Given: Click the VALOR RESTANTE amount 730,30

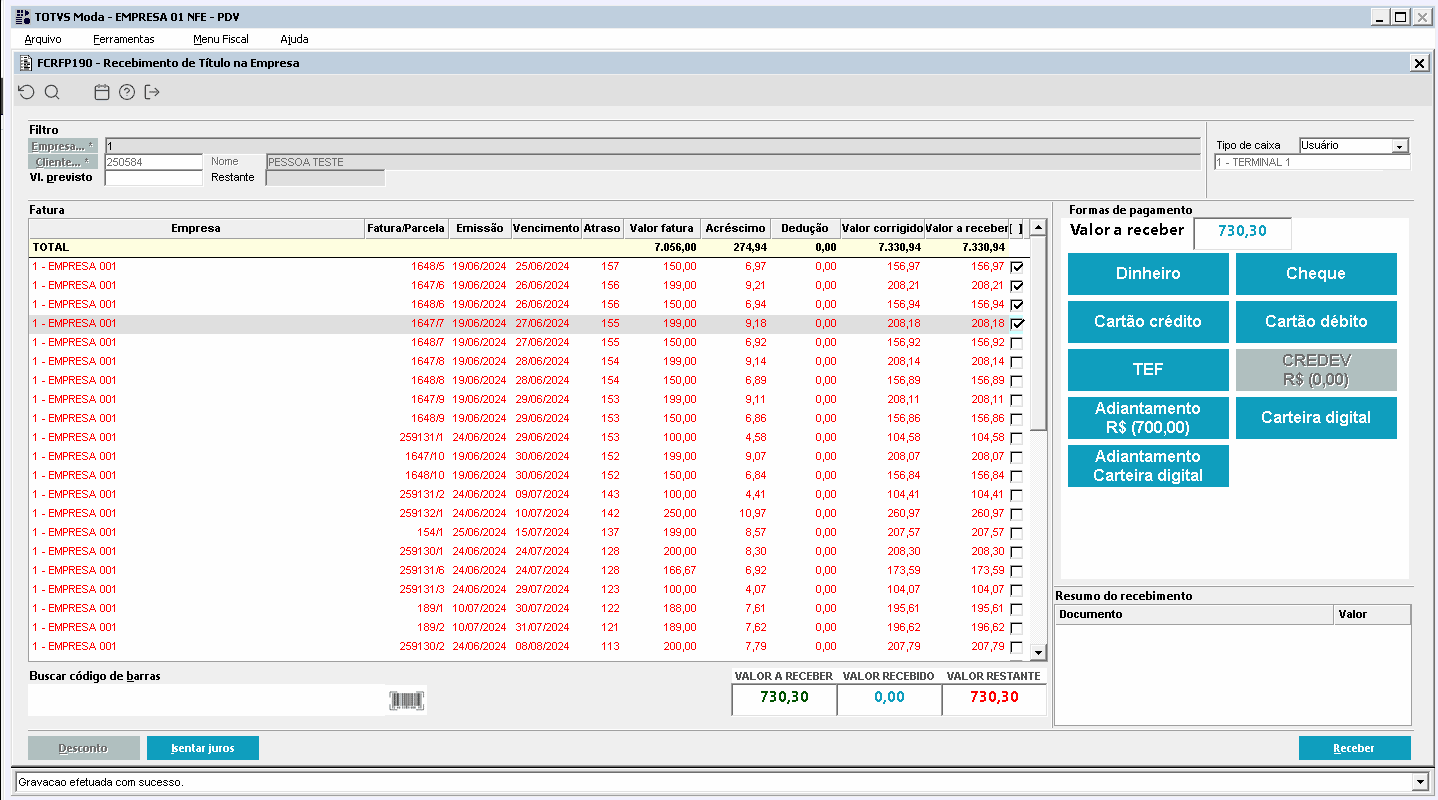Looking at the screenshot, I should click(x=993, y=698).
